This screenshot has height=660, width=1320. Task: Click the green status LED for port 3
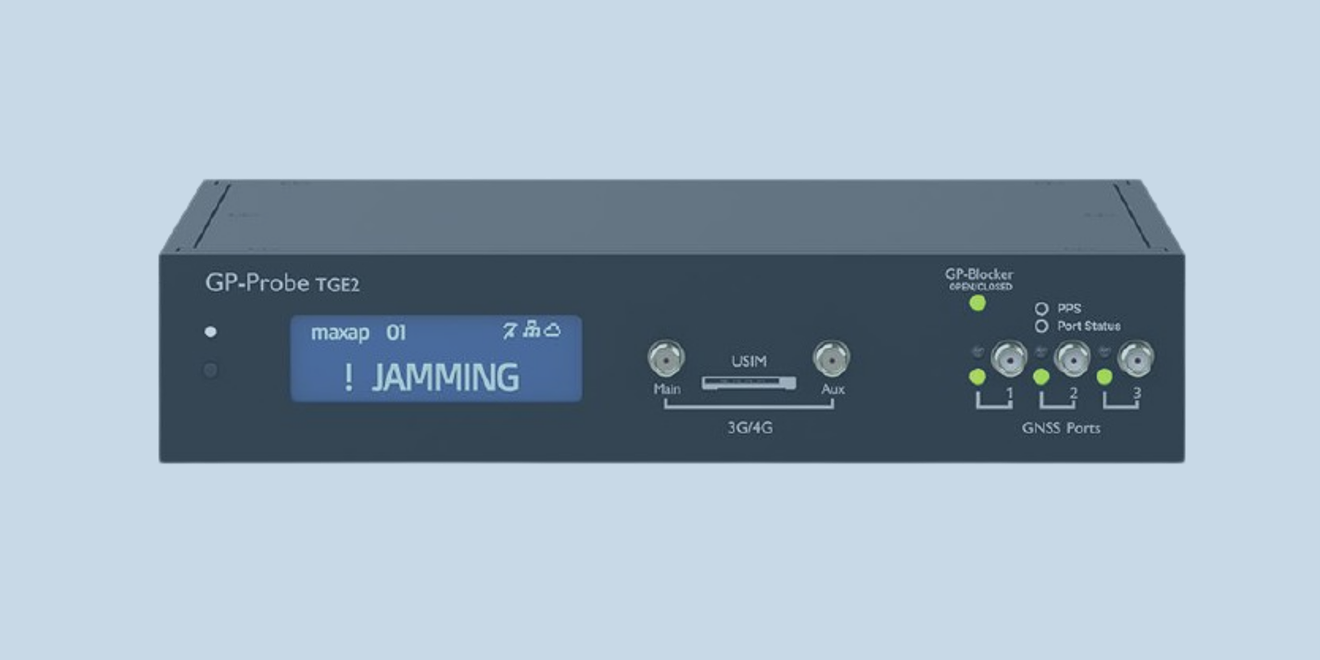click(x=1105, y=377)
